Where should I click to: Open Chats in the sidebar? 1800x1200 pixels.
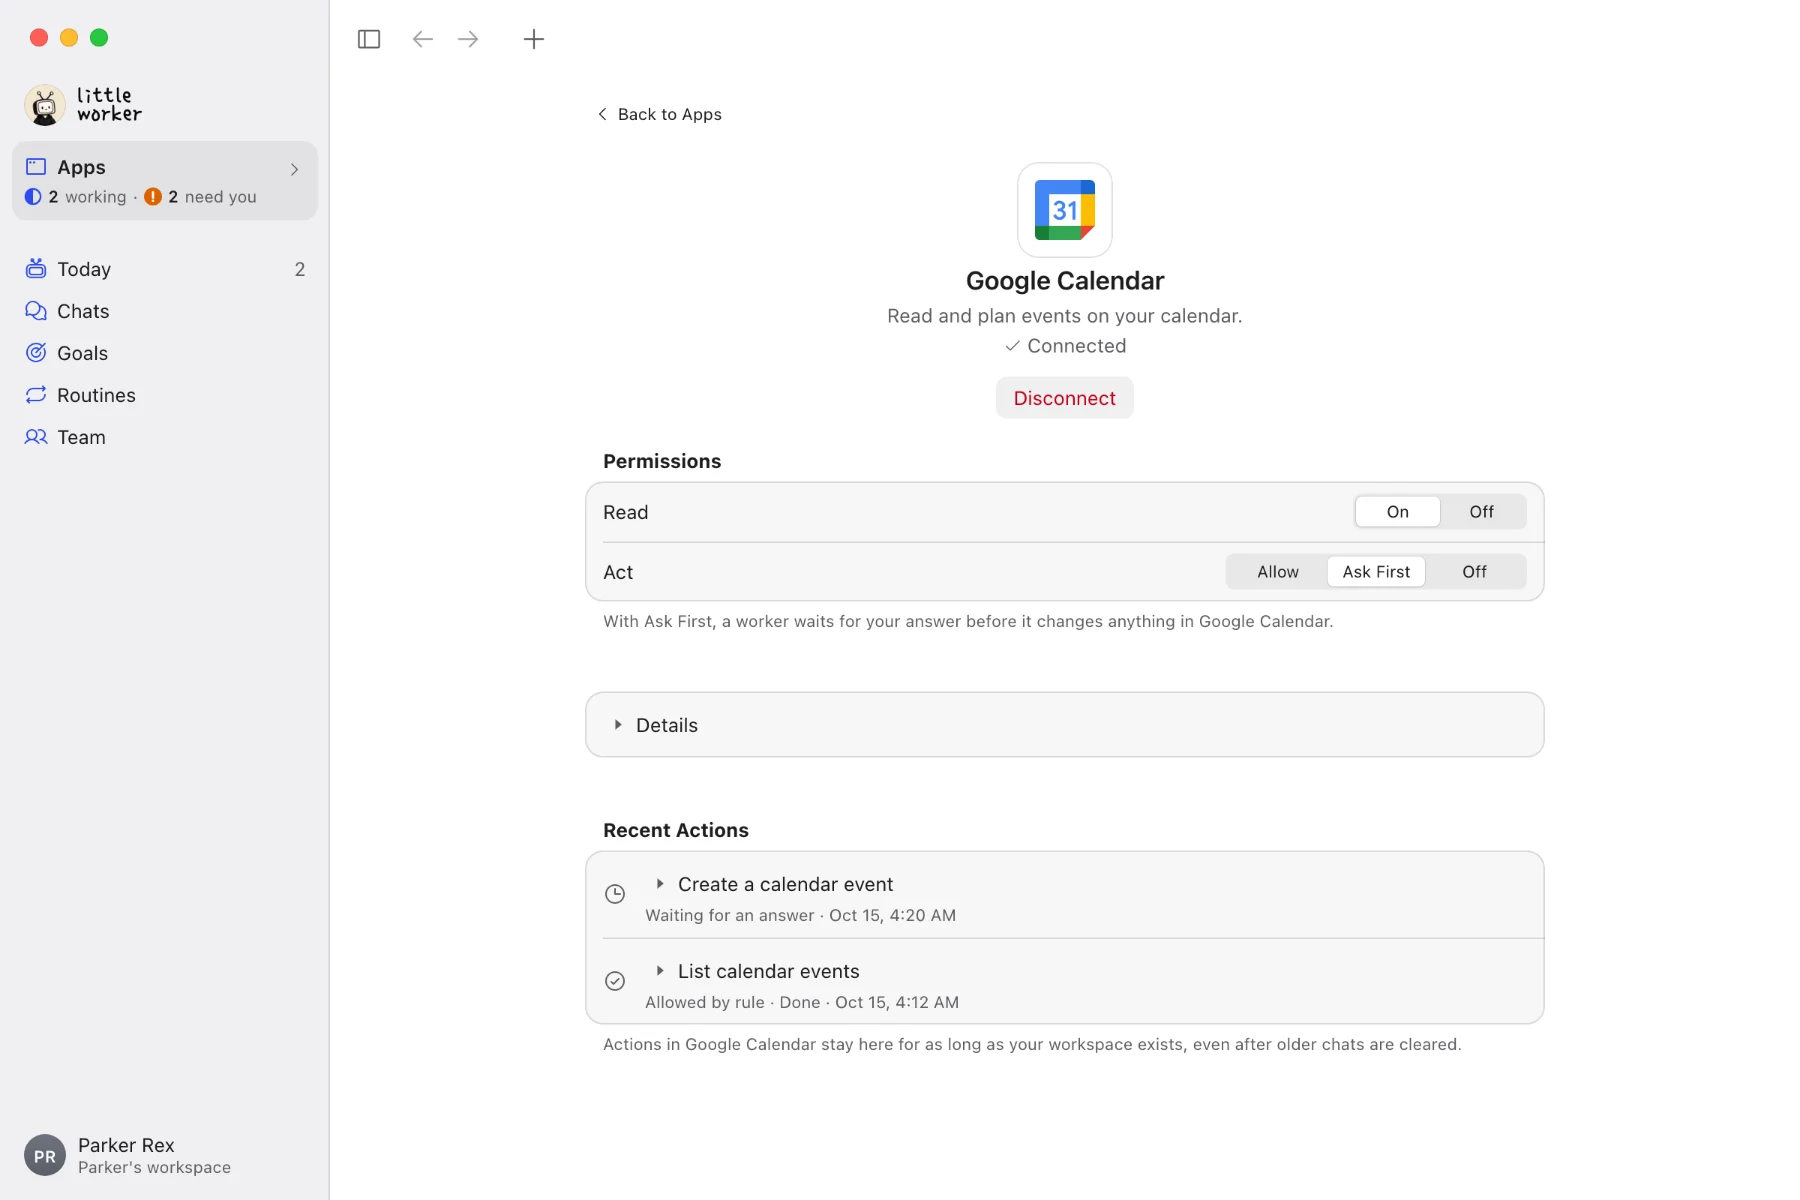(x=165, y=311)
